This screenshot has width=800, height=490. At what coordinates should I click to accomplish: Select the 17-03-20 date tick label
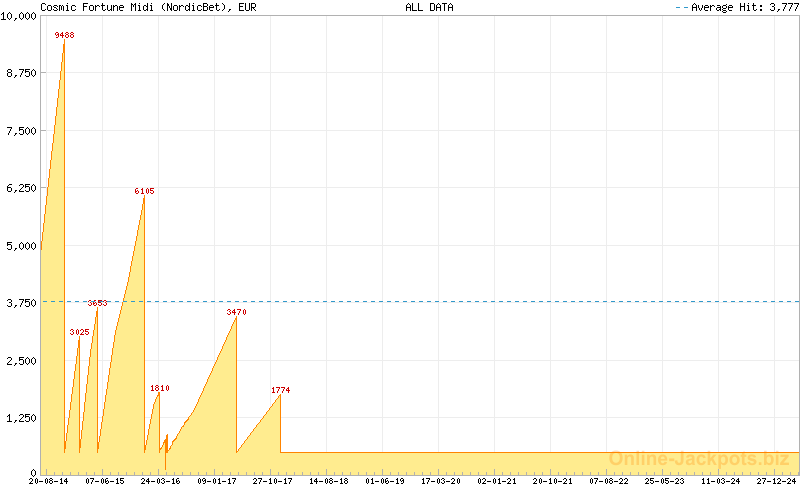[x=441, y=481]
